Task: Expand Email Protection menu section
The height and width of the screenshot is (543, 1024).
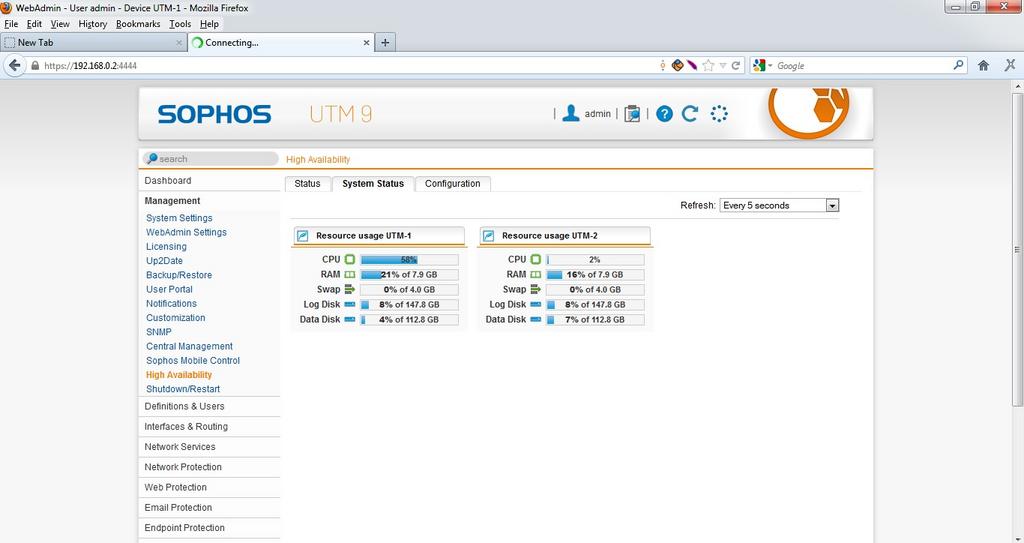Action: coord(209,508)
